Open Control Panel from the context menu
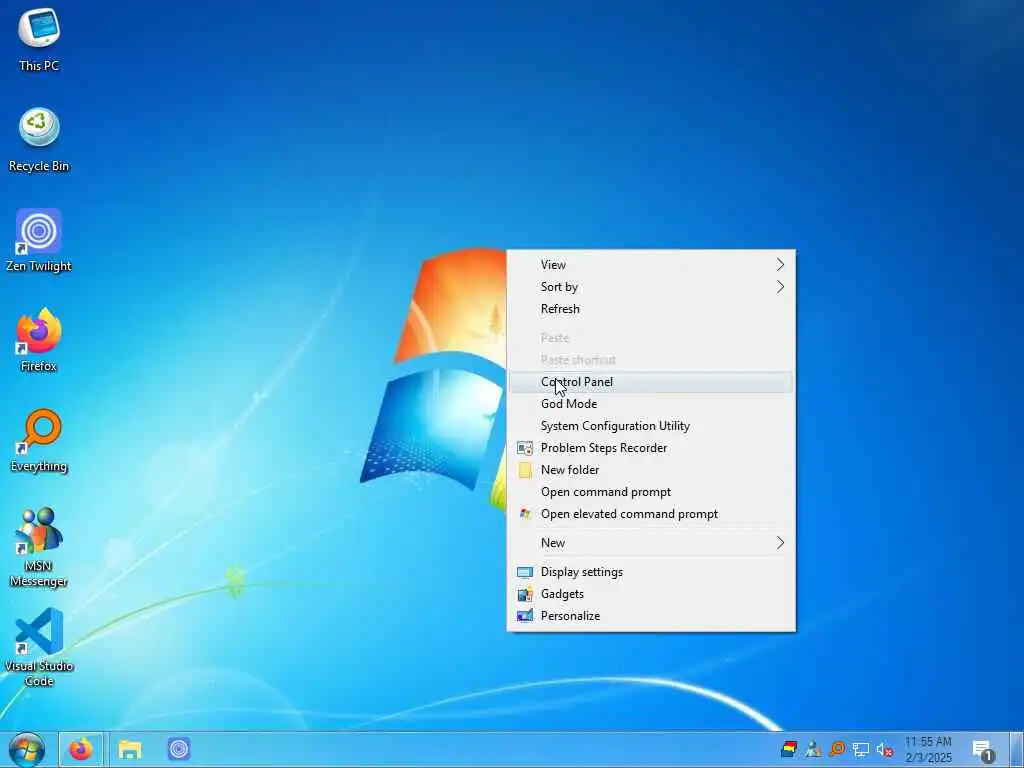The height and width of the screenshot is (768, 1024). [x=651, y=382]
